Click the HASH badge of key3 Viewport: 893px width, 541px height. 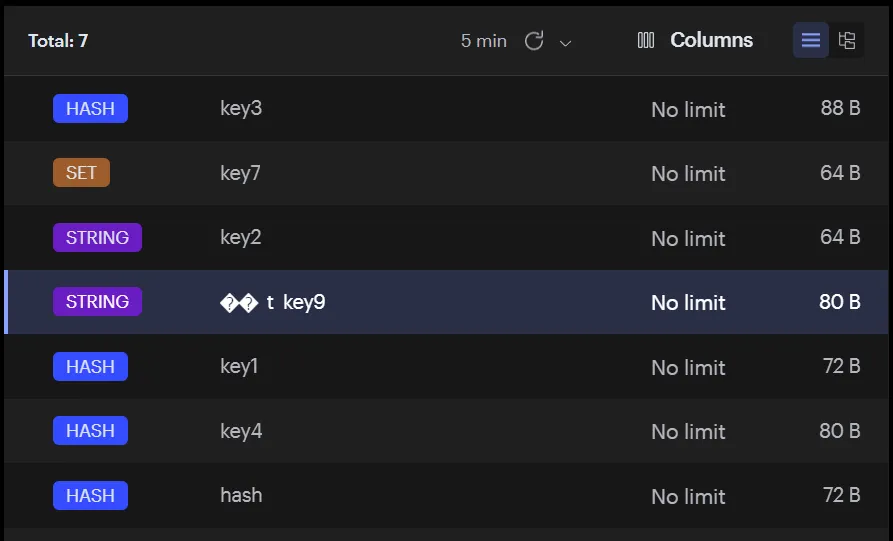coord(90,109)
